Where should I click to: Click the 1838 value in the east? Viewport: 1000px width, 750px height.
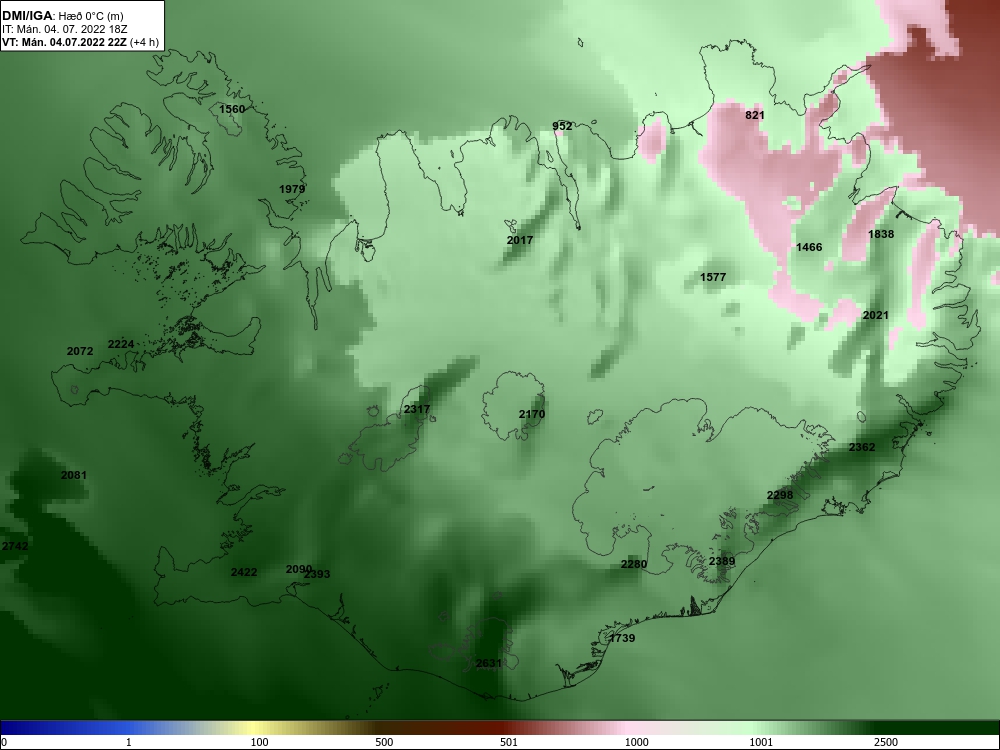[x=881, y=234]
